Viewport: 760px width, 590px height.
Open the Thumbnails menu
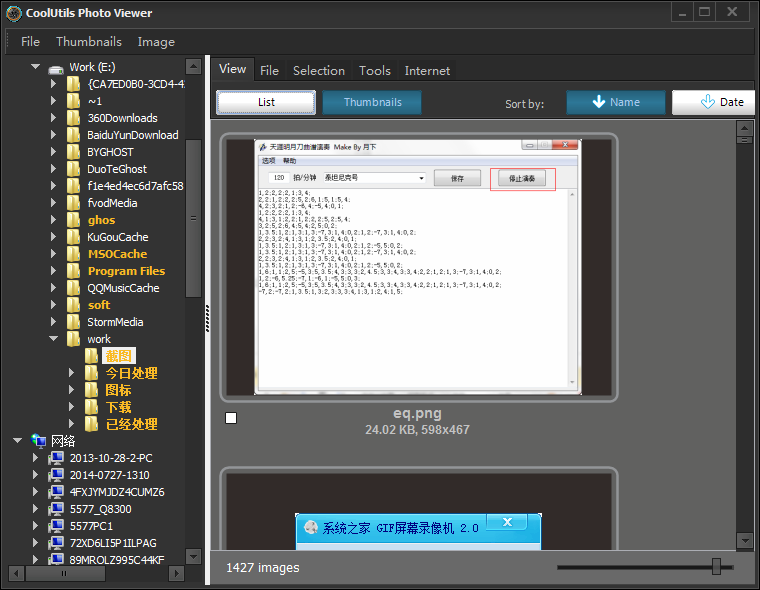88,42
